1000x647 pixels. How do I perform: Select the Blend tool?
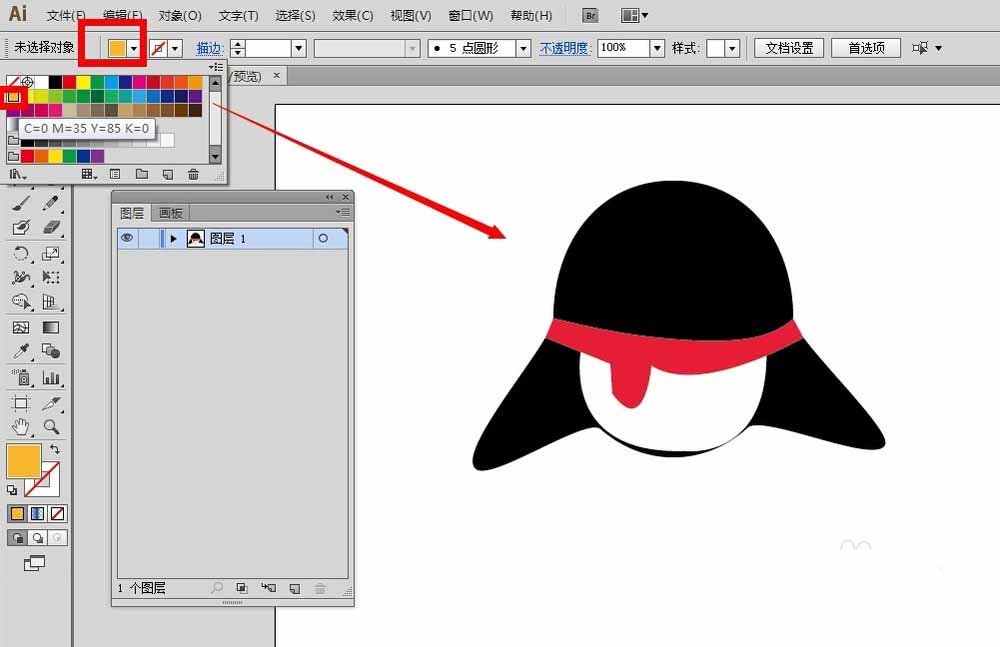click(x=51, y=351)
